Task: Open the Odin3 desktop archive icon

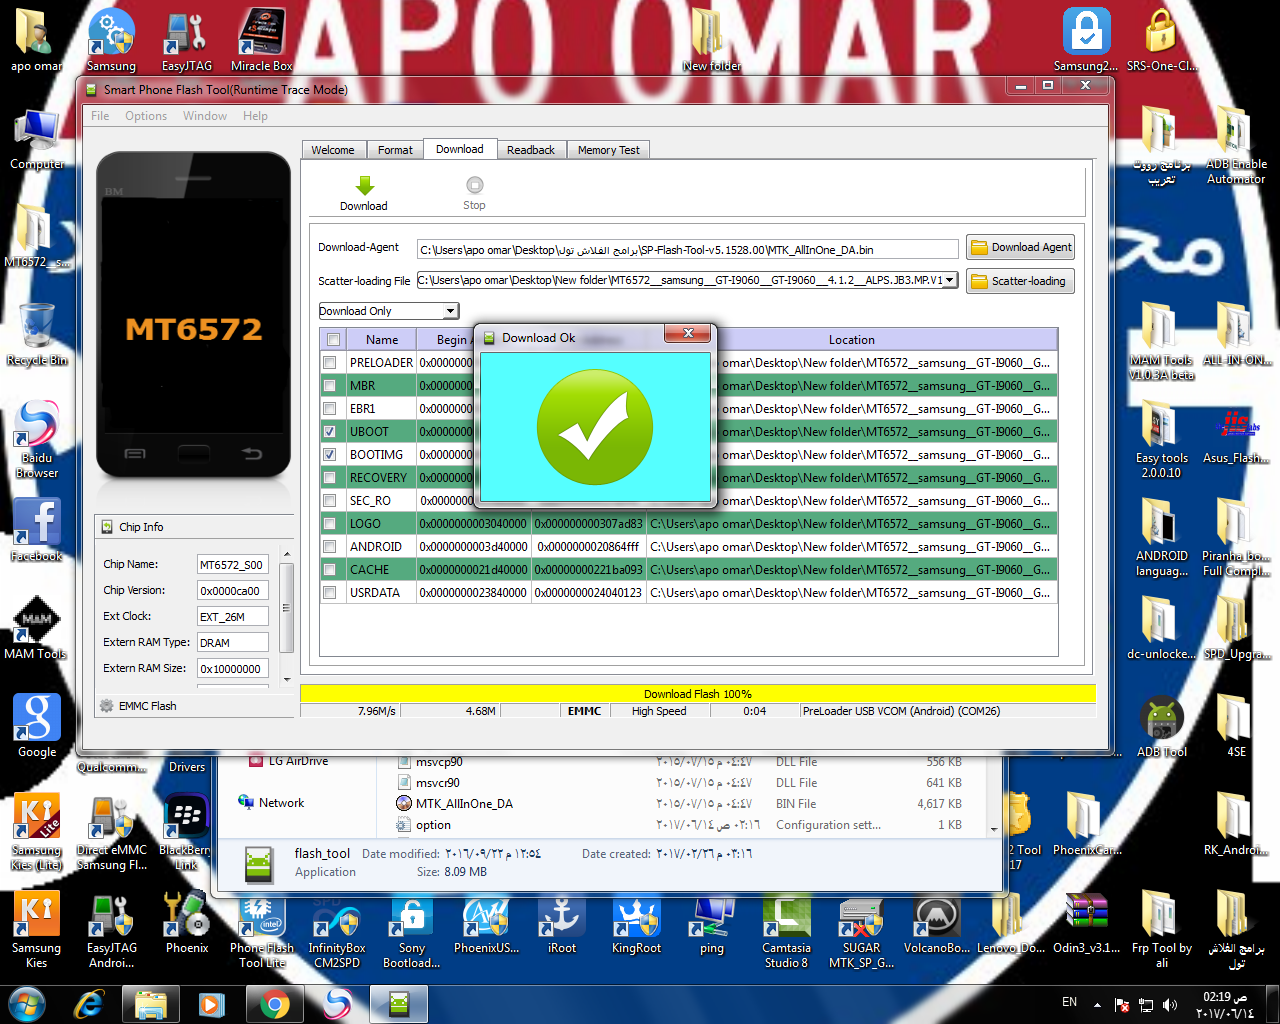Action: coord(1086,922)
